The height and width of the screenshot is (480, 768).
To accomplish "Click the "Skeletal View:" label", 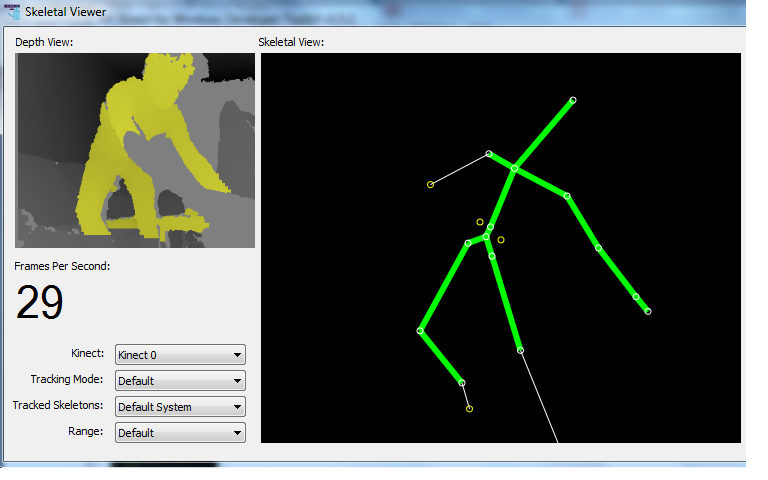I will 291,42.
